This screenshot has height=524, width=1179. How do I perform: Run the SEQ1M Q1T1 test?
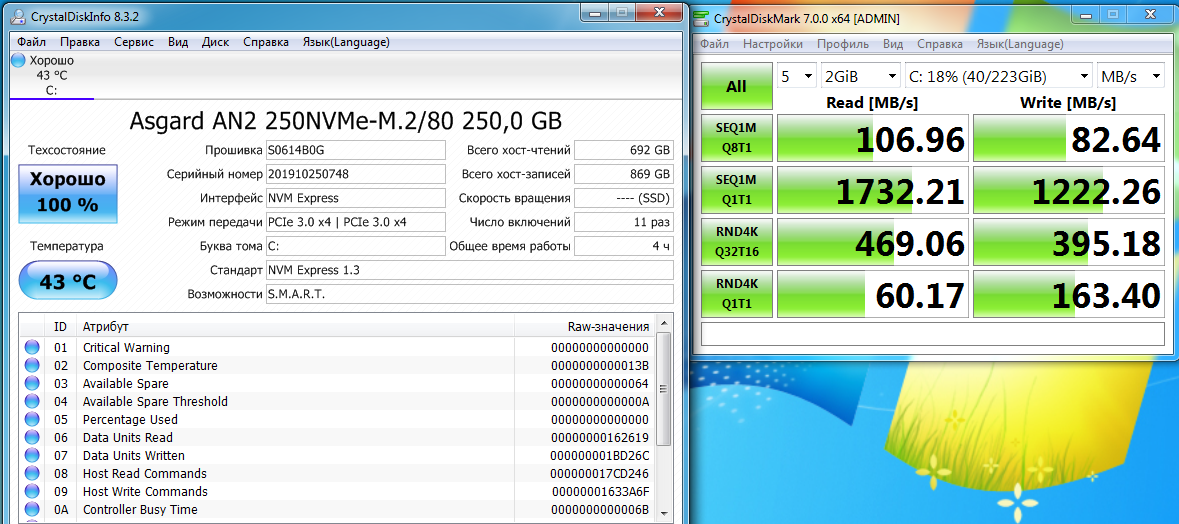737,190
